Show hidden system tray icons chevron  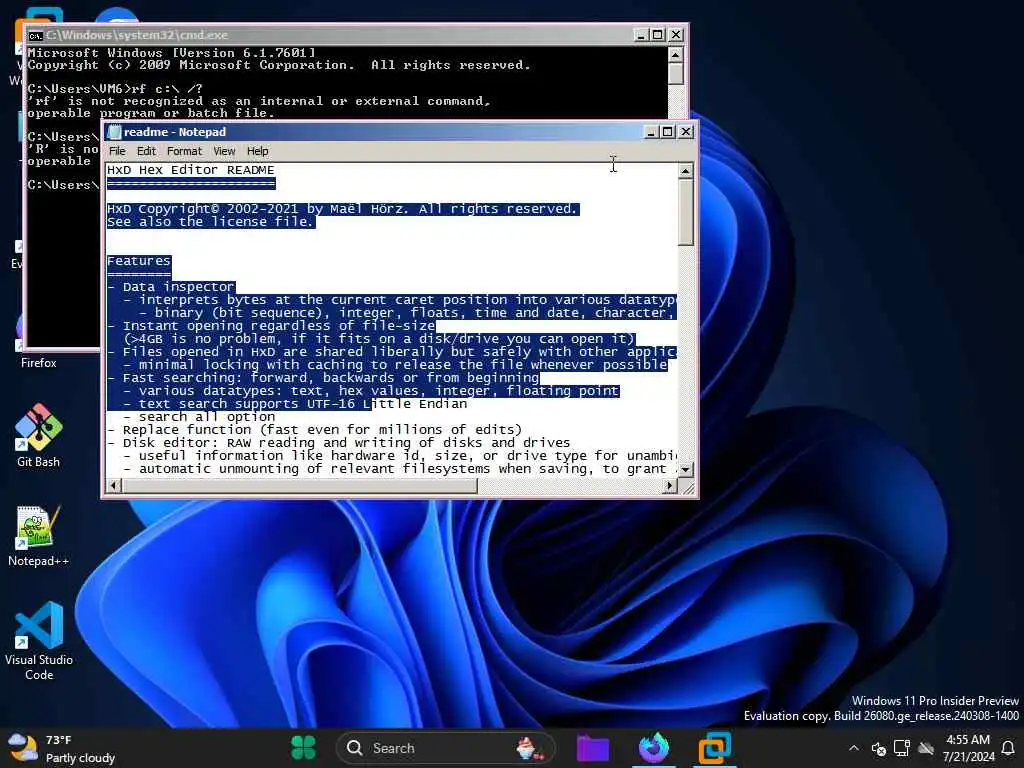[x=854, y=748]
